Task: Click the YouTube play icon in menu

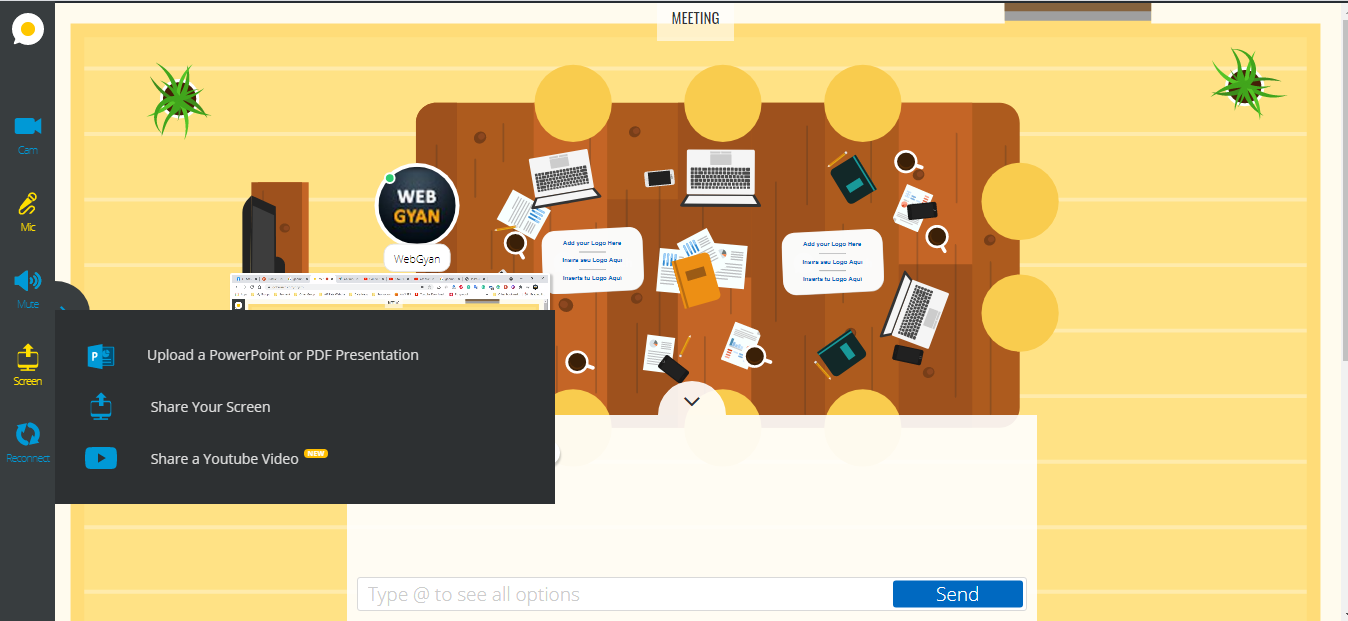Action: [101, 458]
